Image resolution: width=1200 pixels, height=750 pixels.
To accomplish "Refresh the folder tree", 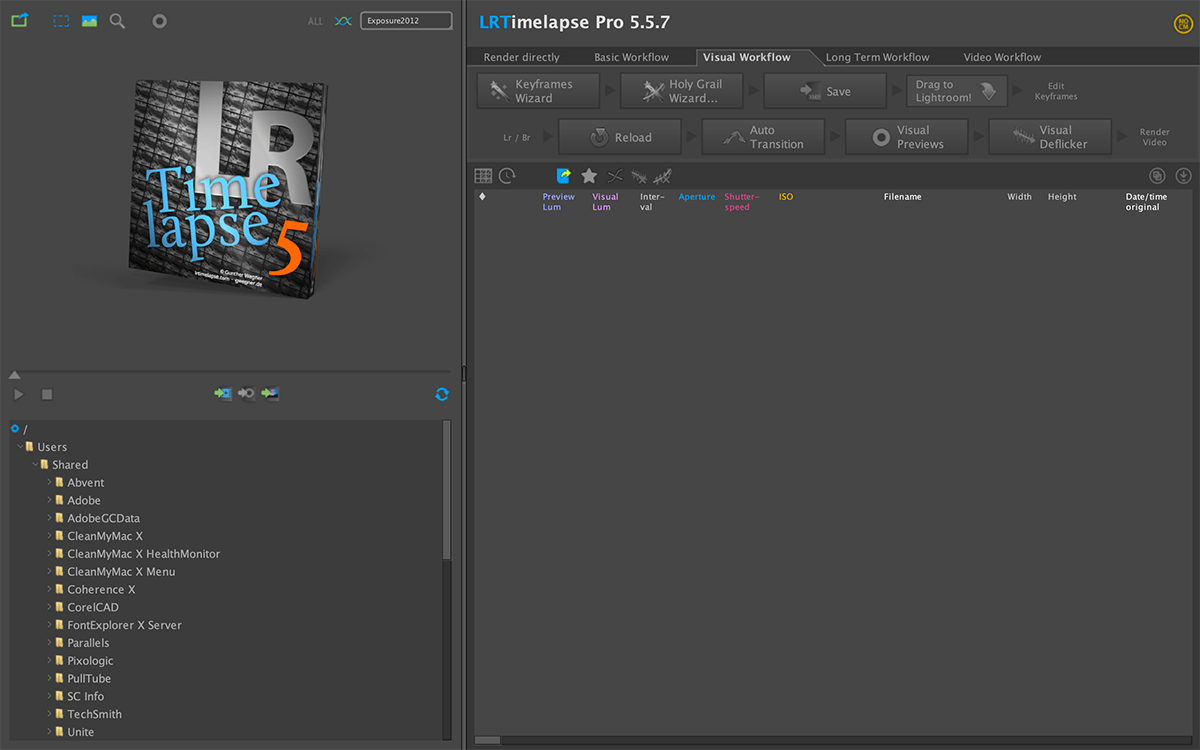I will 442,394.
